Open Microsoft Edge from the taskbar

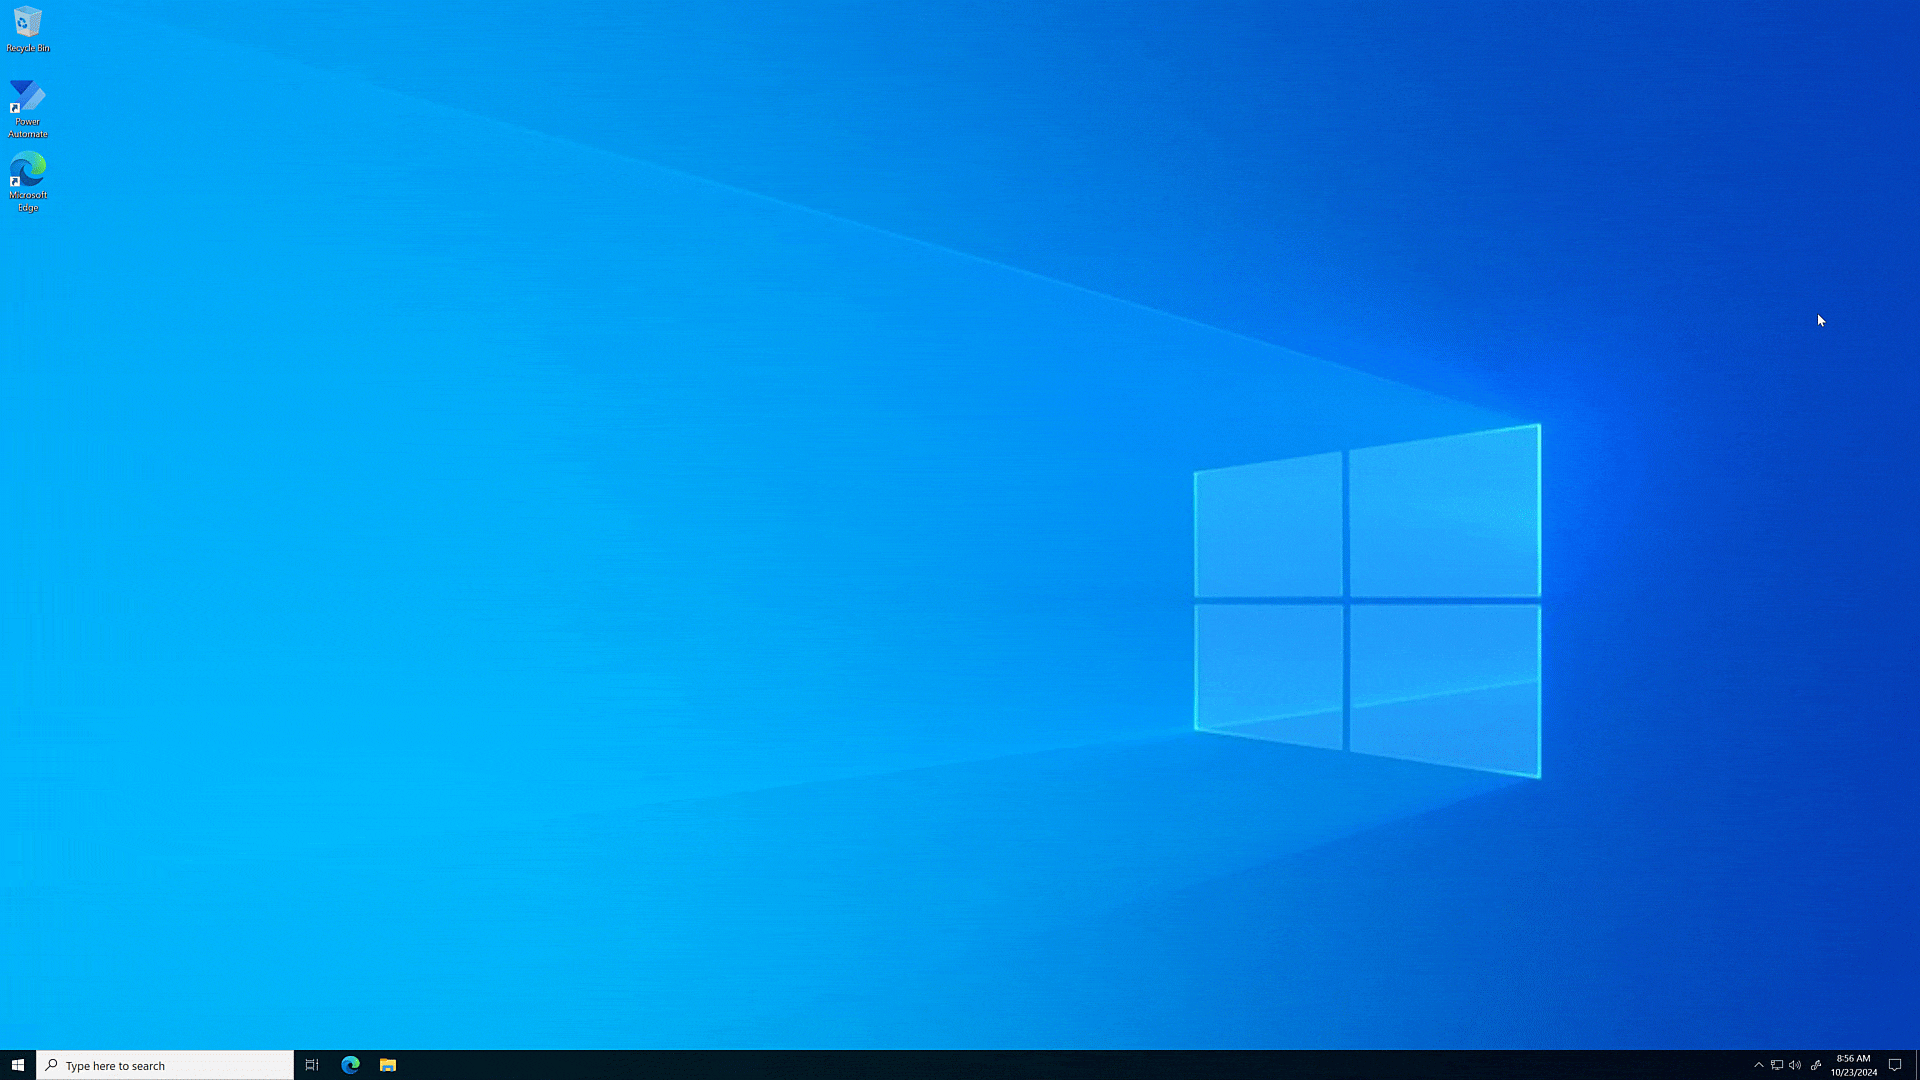pos(349,1065)
